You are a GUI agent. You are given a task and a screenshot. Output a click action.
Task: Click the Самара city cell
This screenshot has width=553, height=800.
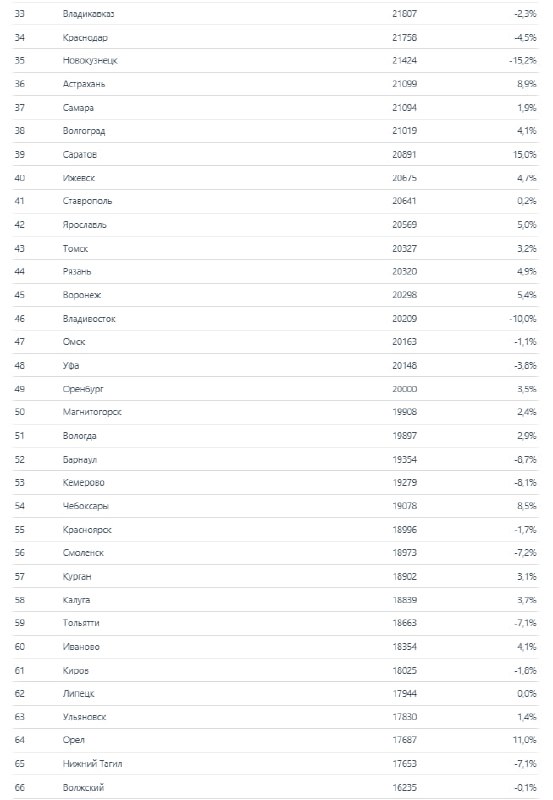point(78,108)
